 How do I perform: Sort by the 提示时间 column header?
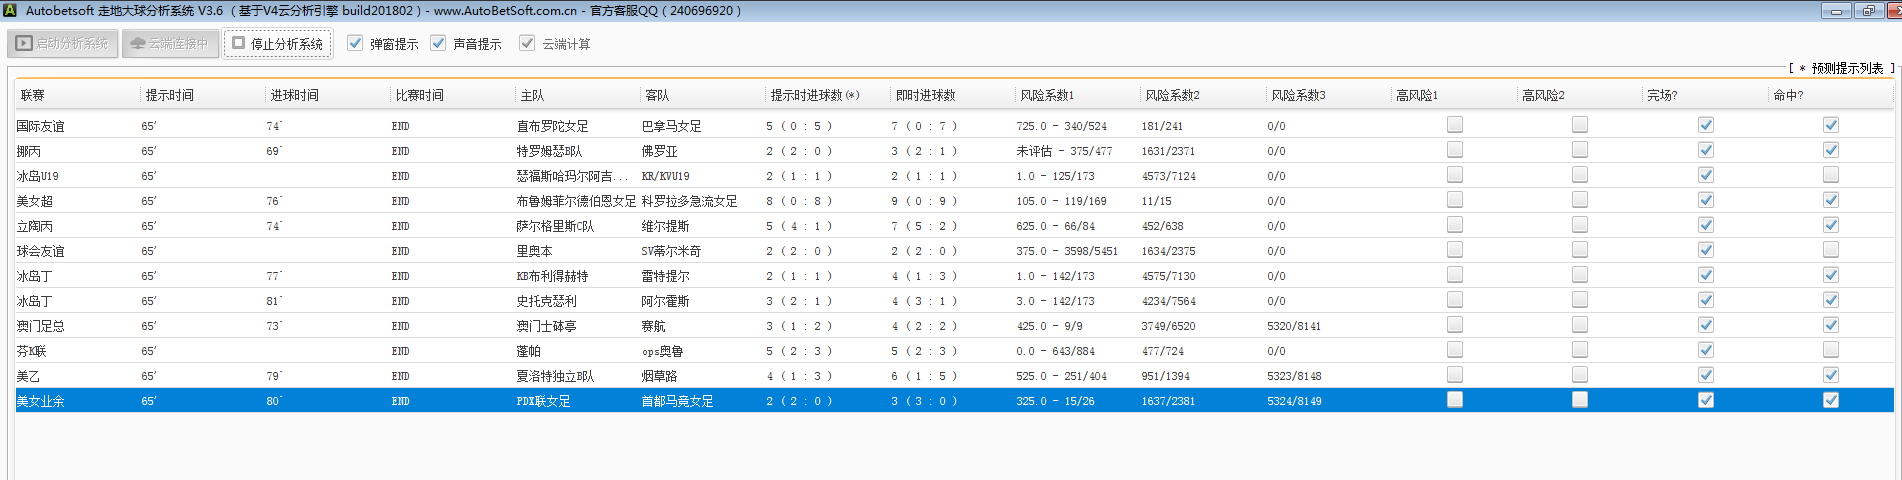tap(170, 95)
